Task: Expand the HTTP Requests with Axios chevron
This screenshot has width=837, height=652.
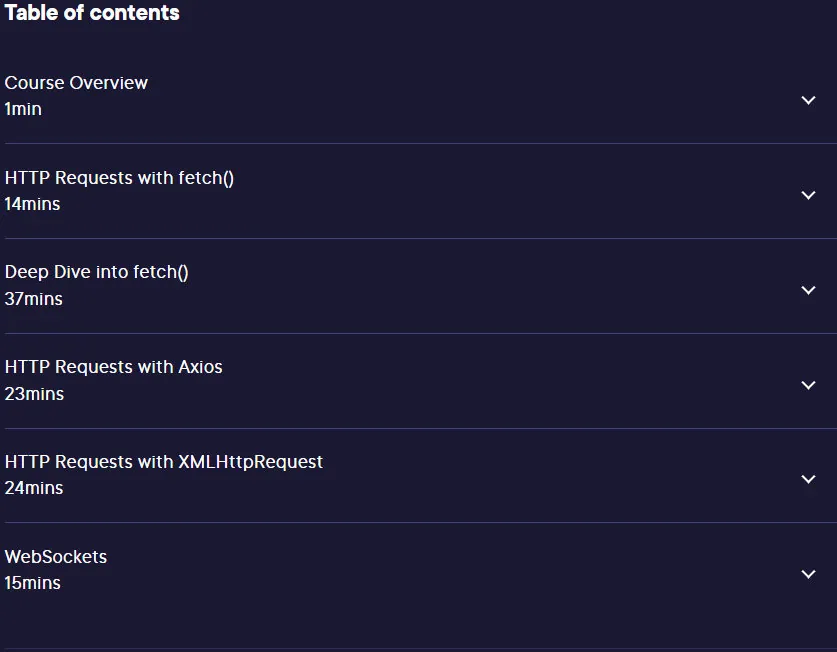Action: pyautogui.click(x=808, y=386)
